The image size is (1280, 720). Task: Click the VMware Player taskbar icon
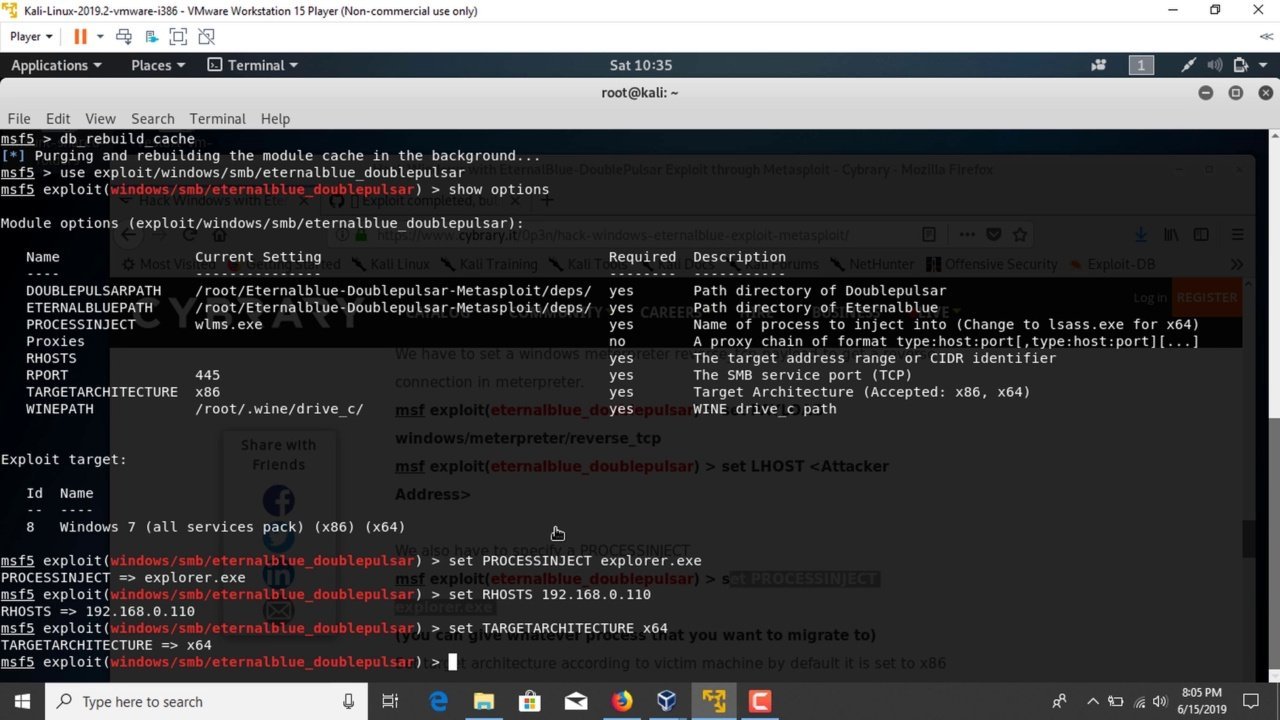(x=714, y=701)
